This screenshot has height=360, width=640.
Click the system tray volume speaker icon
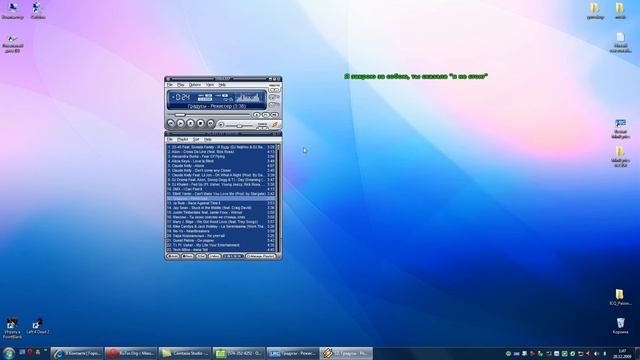click(x=597, y=353)
